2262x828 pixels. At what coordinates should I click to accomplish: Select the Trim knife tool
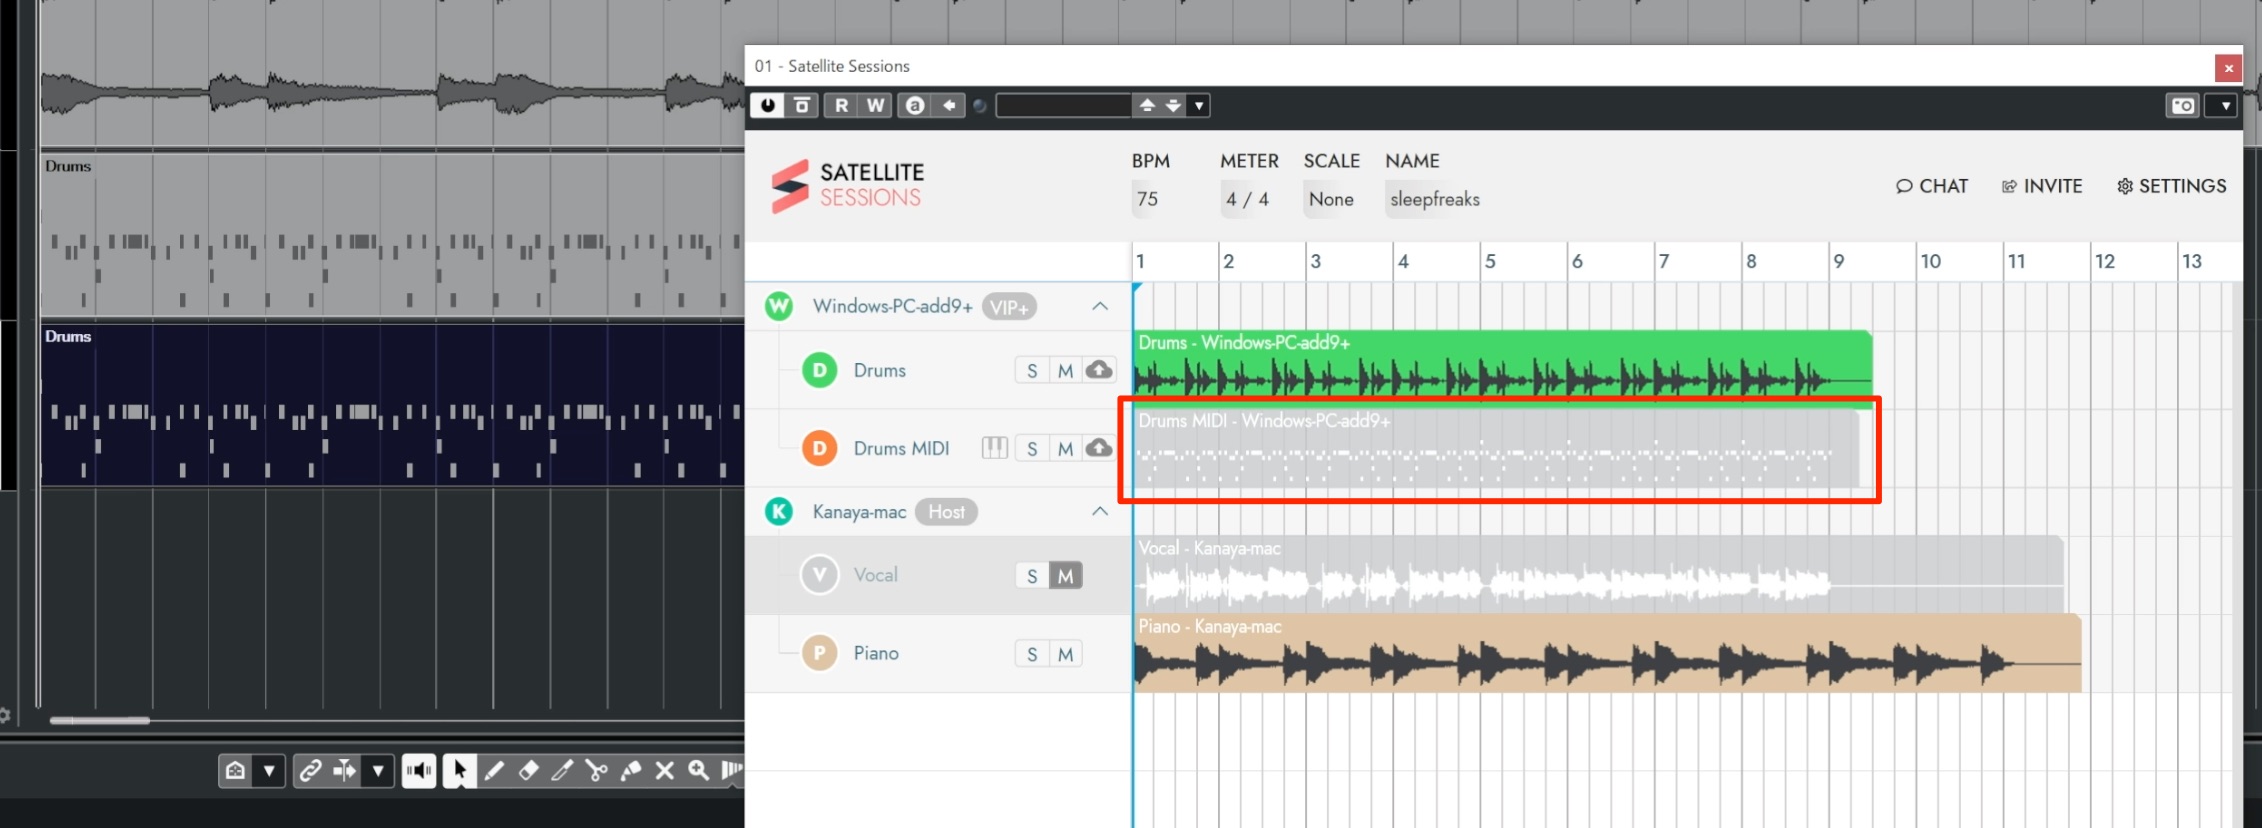tap(562, 770)
